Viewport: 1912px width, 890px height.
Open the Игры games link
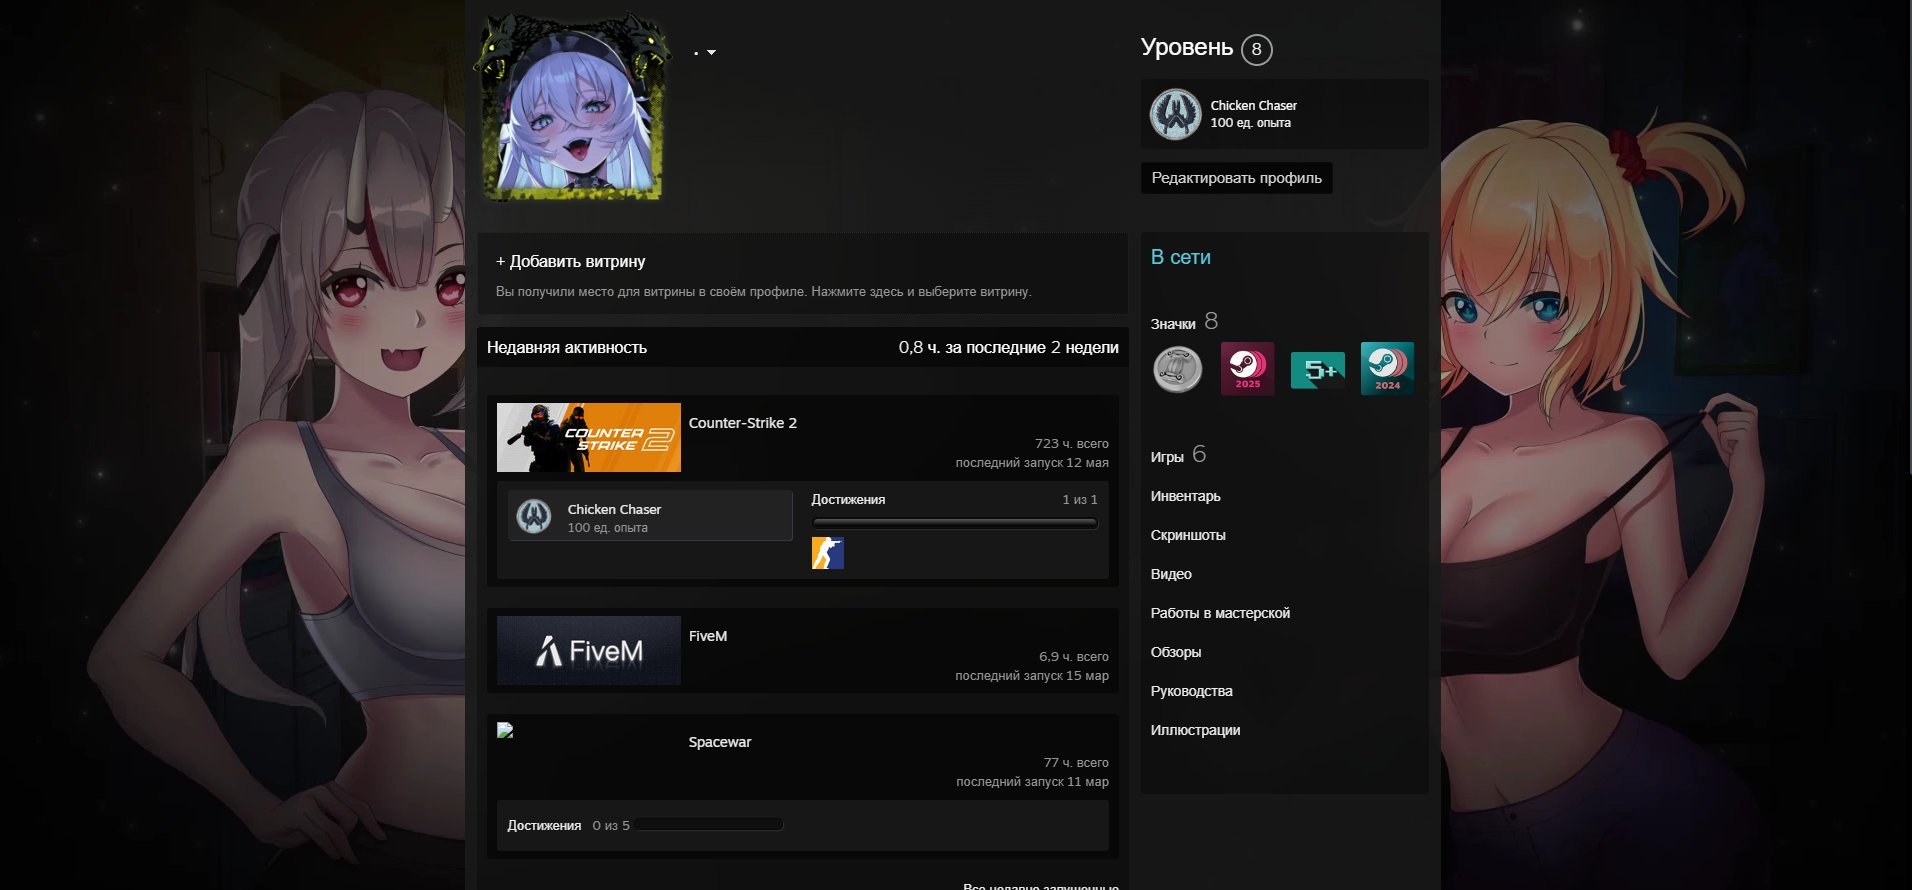[x=1167, y=457]
